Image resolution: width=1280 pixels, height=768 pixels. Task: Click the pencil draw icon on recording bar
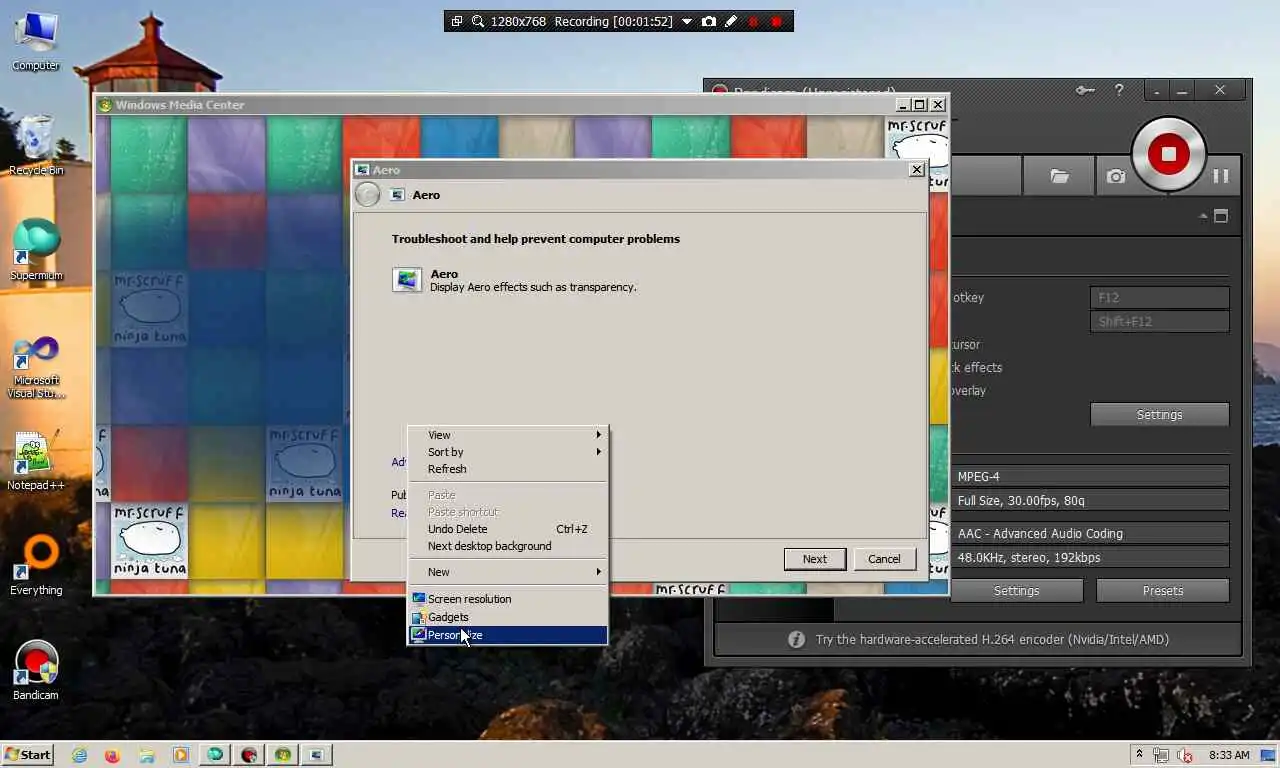point(731,21)
